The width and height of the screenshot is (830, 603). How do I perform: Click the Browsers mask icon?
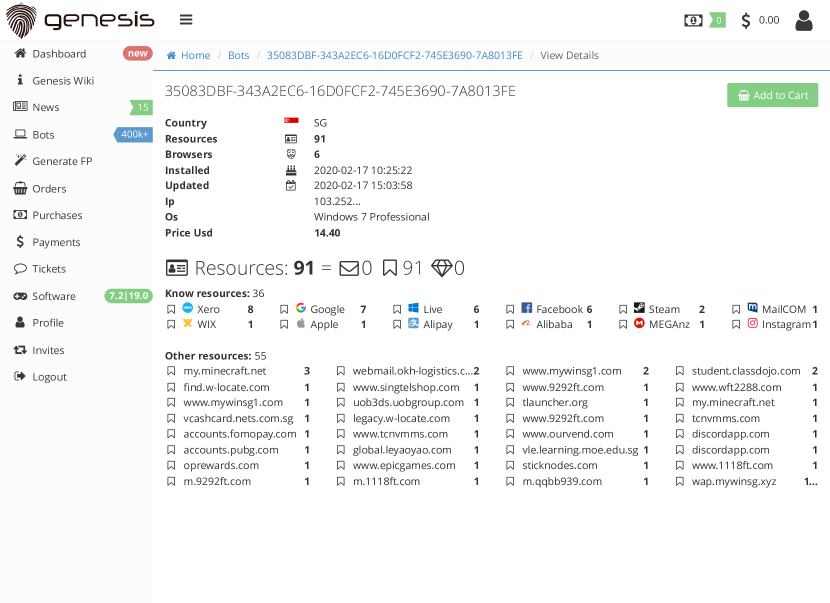(x=291, y=154)
